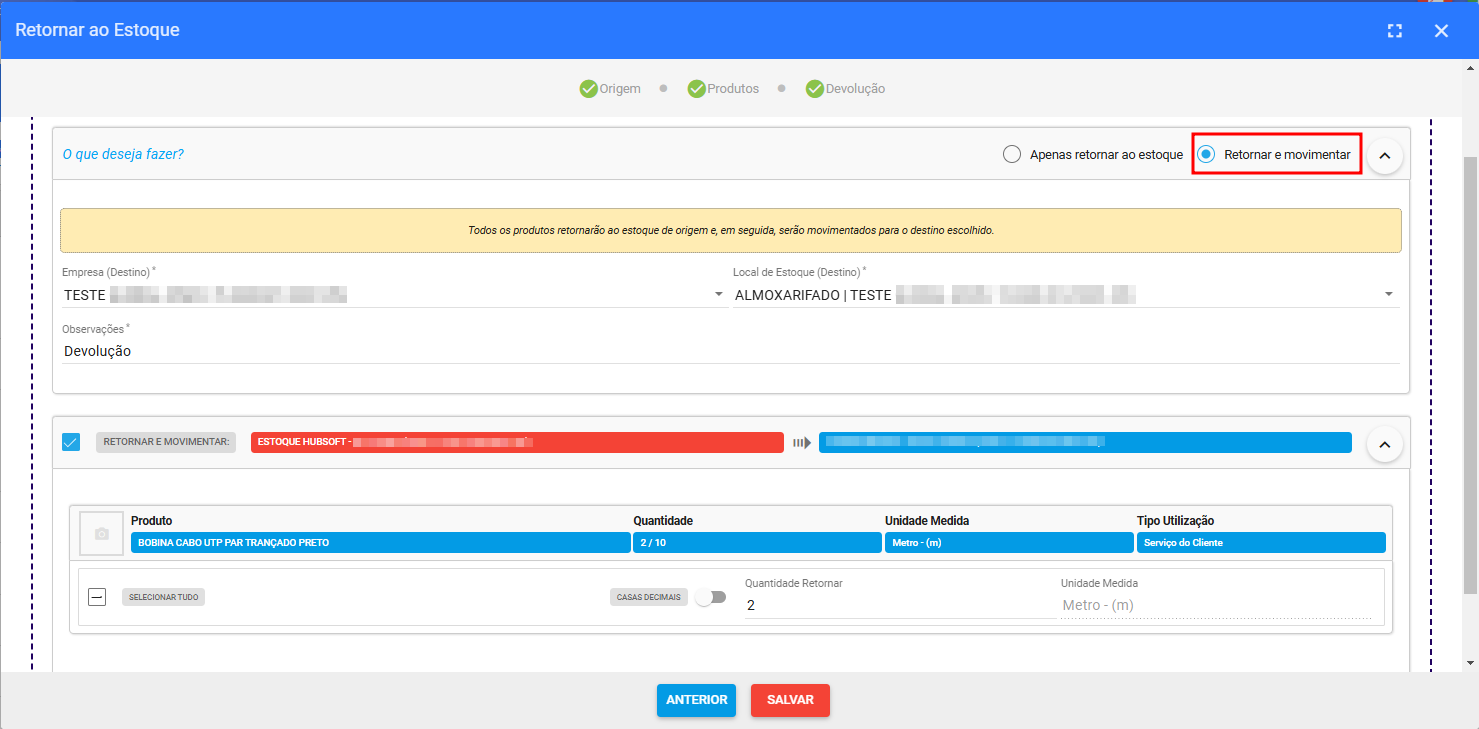The height and width of the screenshot is (729, 1479).
Task: Click the Unidade Medida column header
Action: pos(927,521)
